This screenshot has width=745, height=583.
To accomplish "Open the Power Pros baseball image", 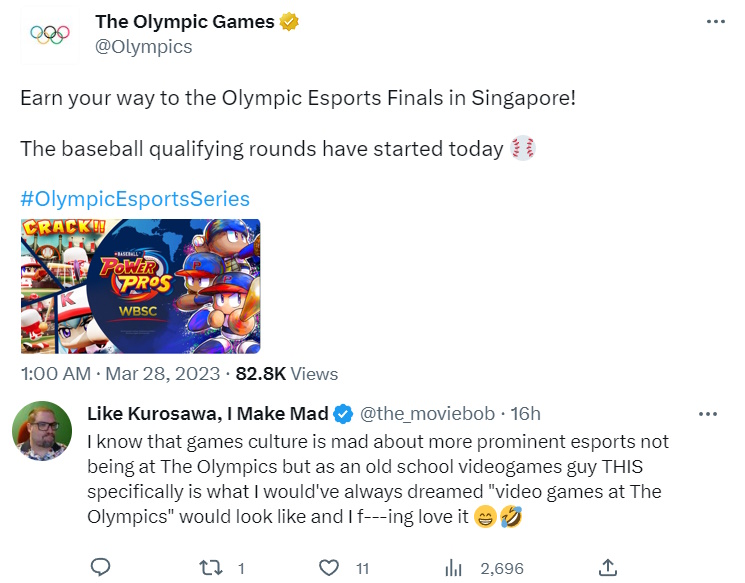I will click(140, 285).
